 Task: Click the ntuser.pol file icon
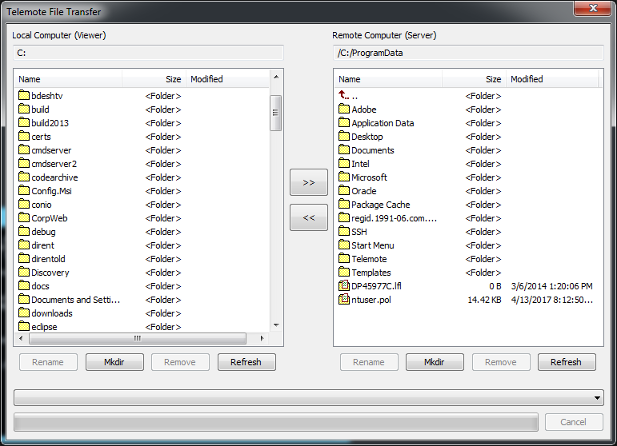pos(344,299)
